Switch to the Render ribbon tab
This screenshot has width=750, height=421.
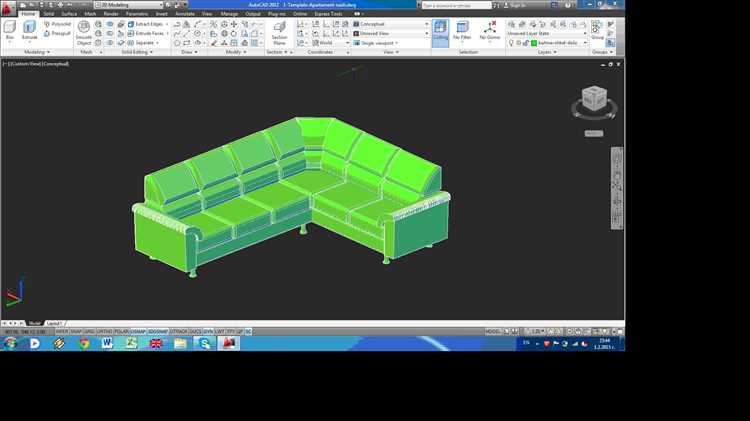point(111,14)
